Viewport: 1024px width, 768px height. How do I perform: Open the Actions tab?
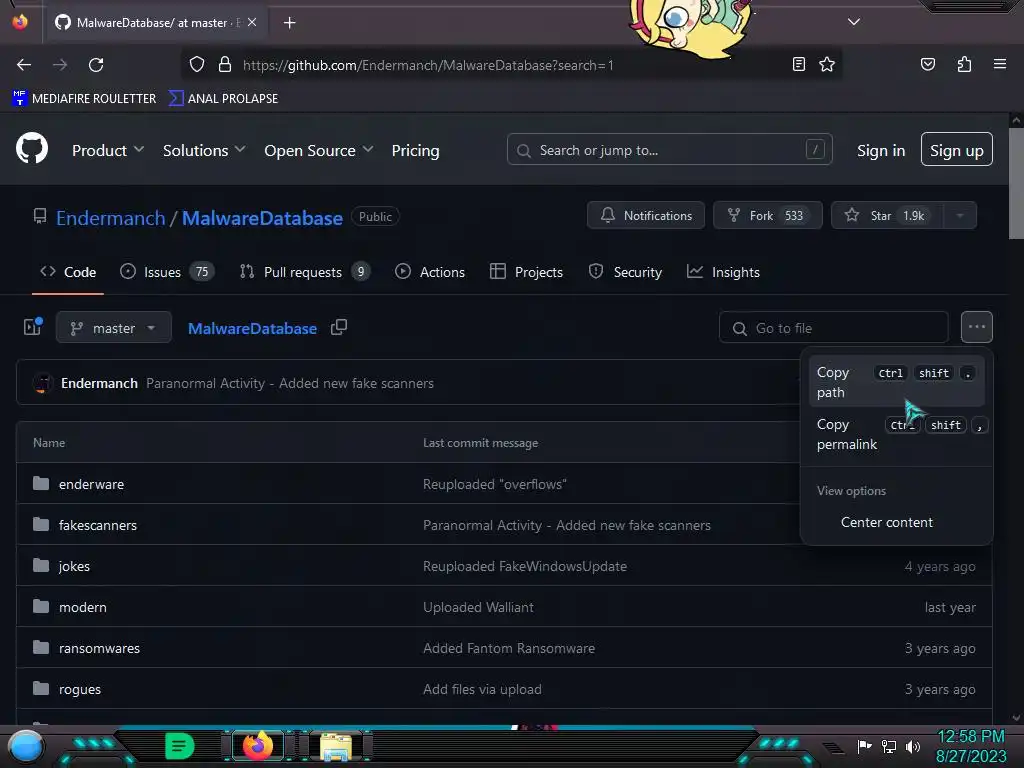[430, 272]
